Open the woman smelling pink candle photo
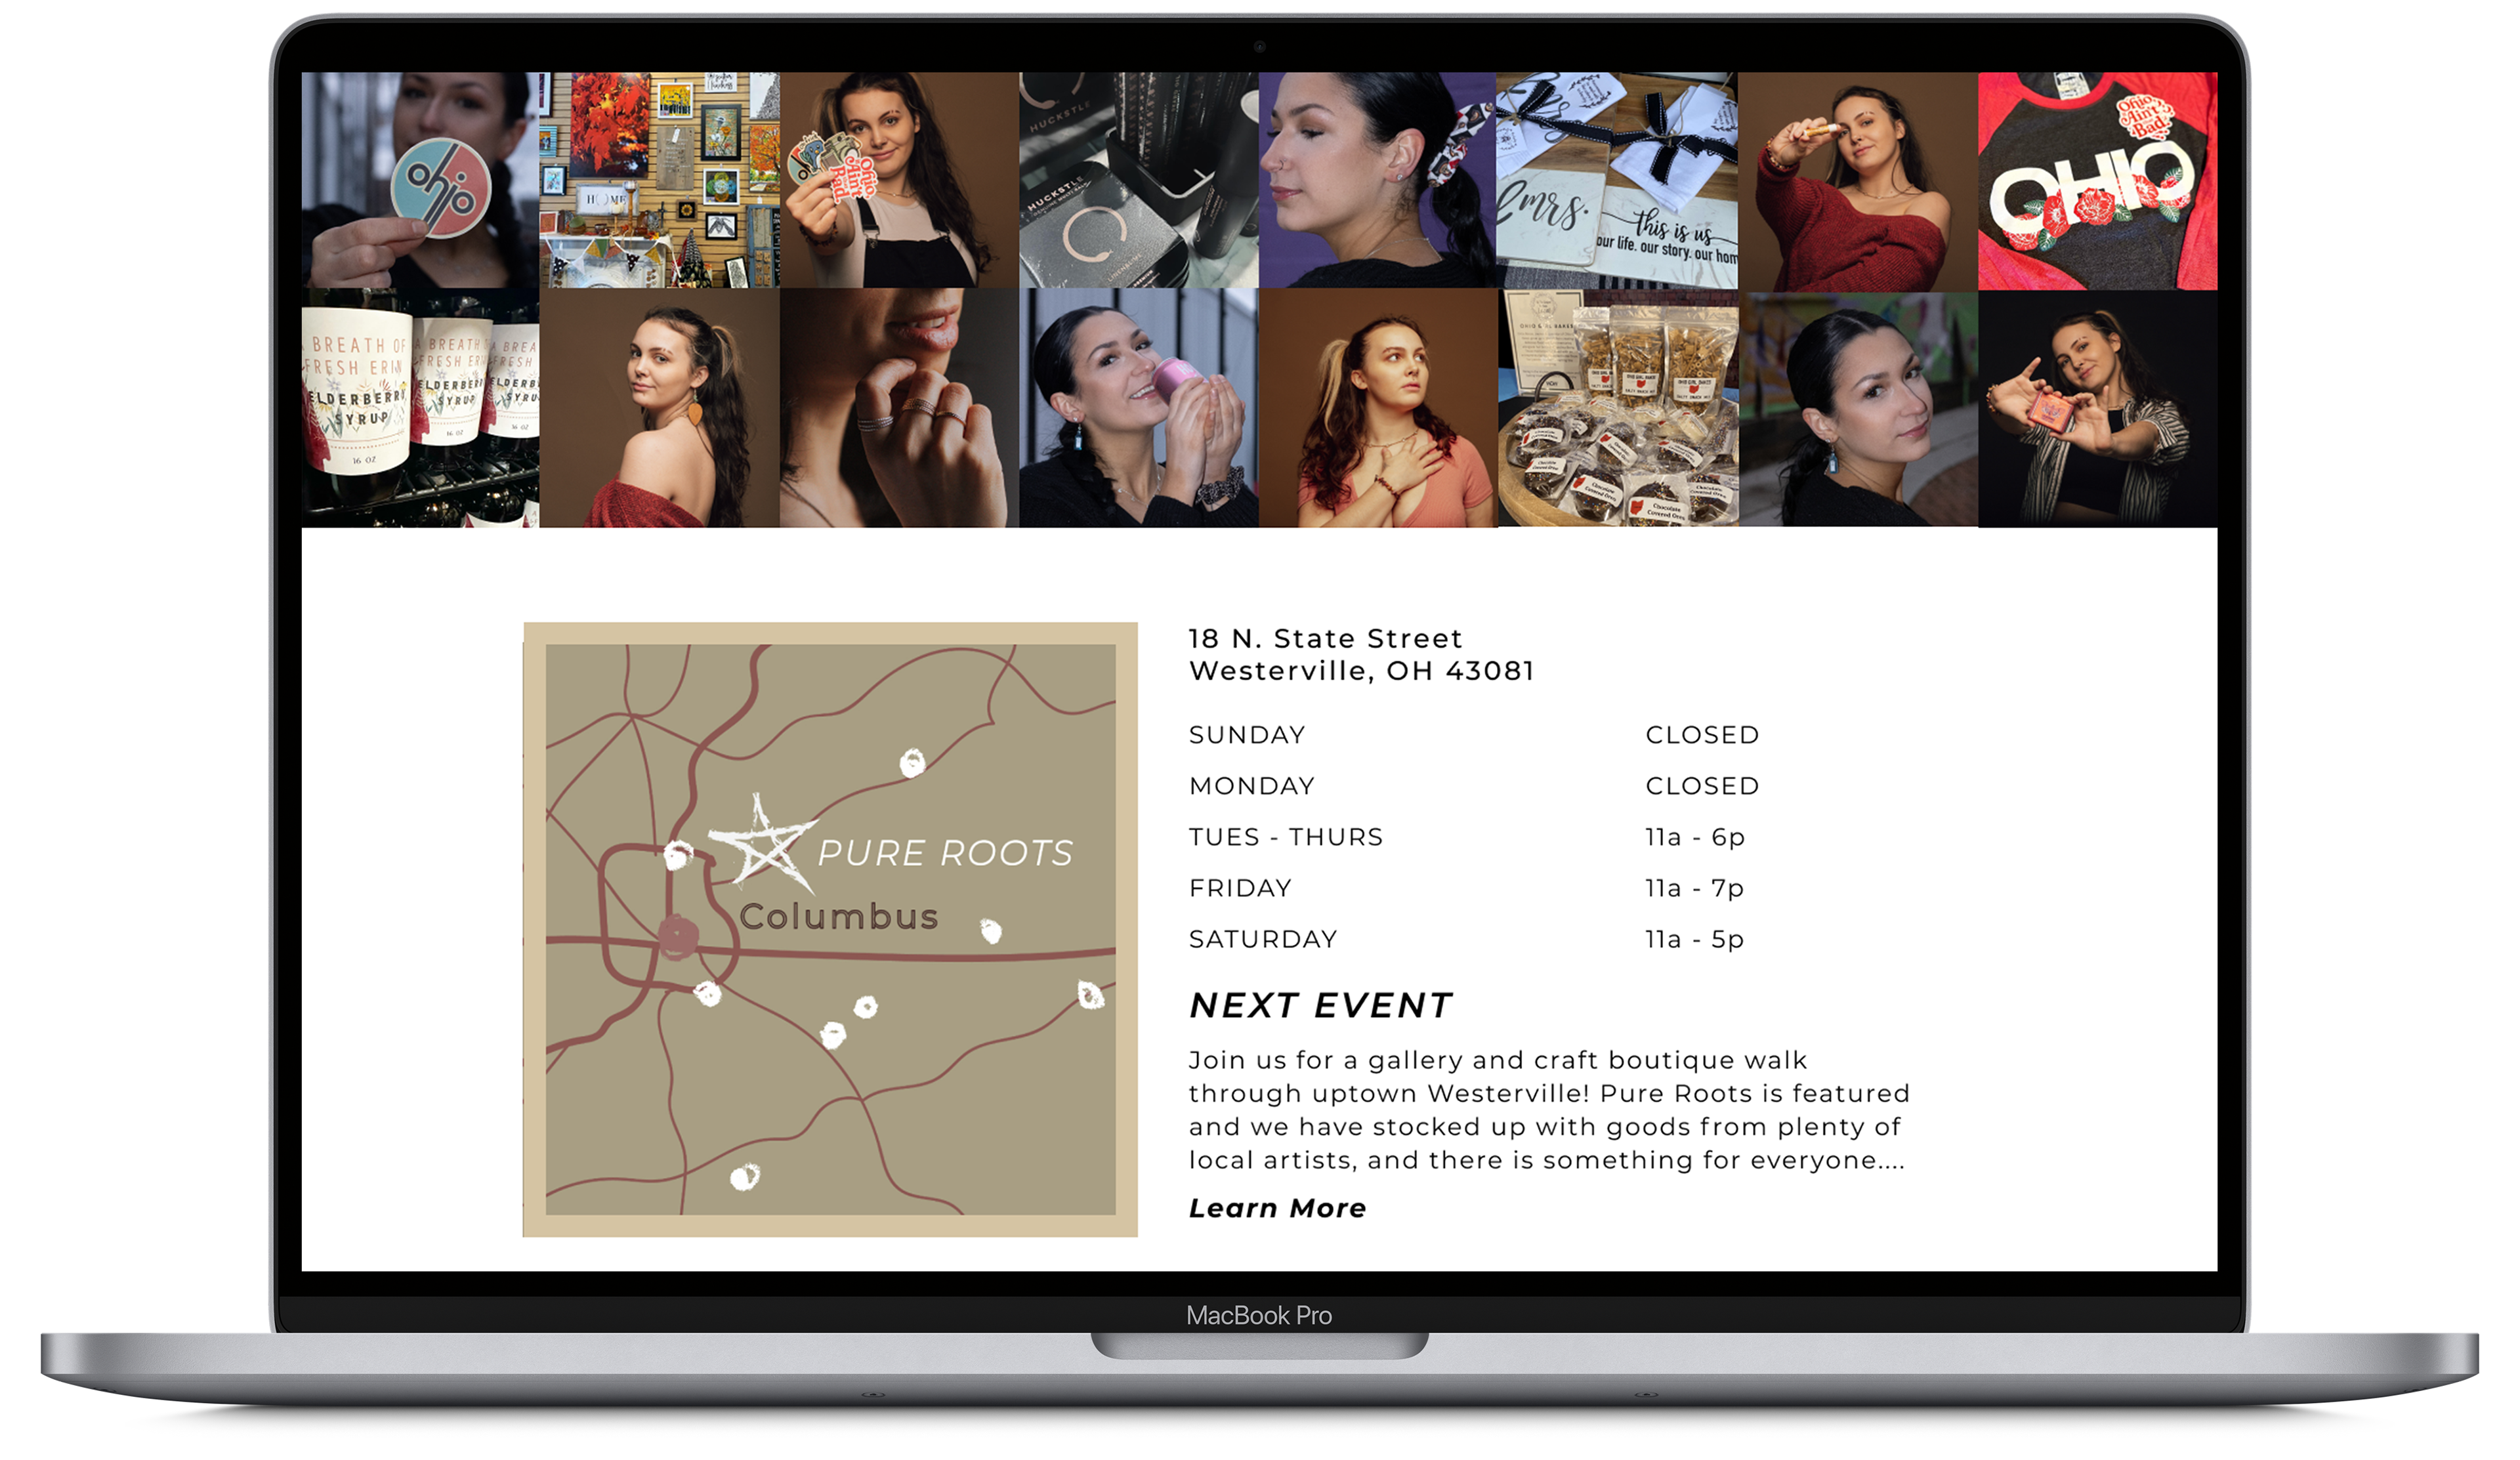The height and width of the screenshot is (1460, 2520). pos(1138,407)
